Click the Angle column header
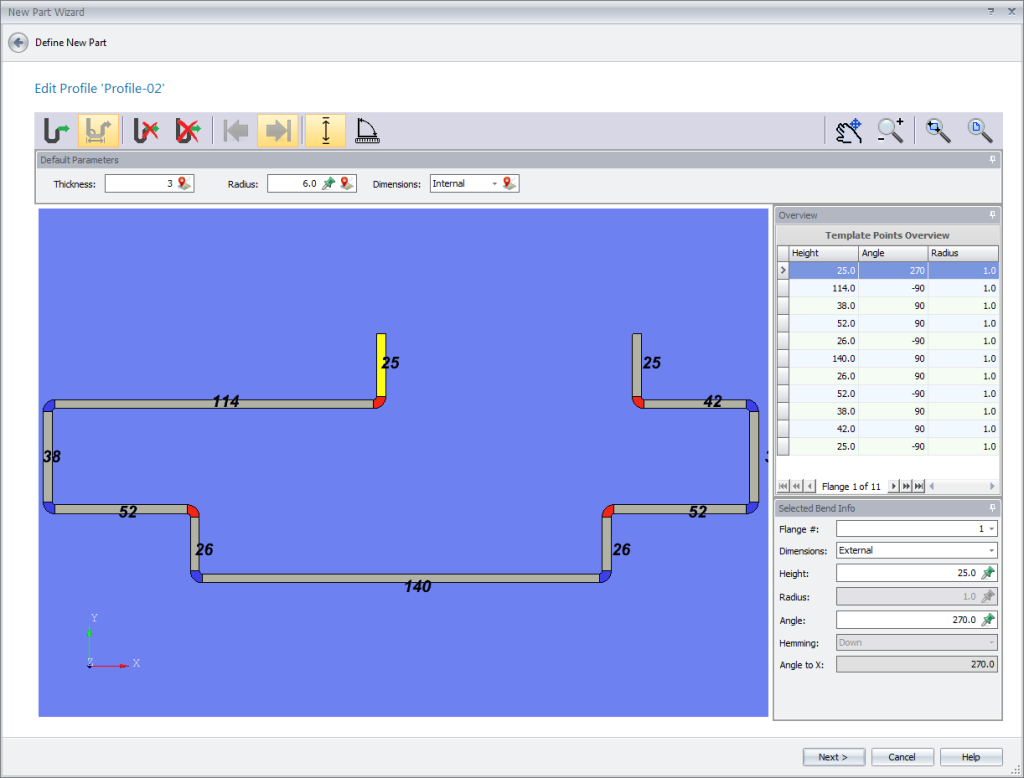 (892, 253)
